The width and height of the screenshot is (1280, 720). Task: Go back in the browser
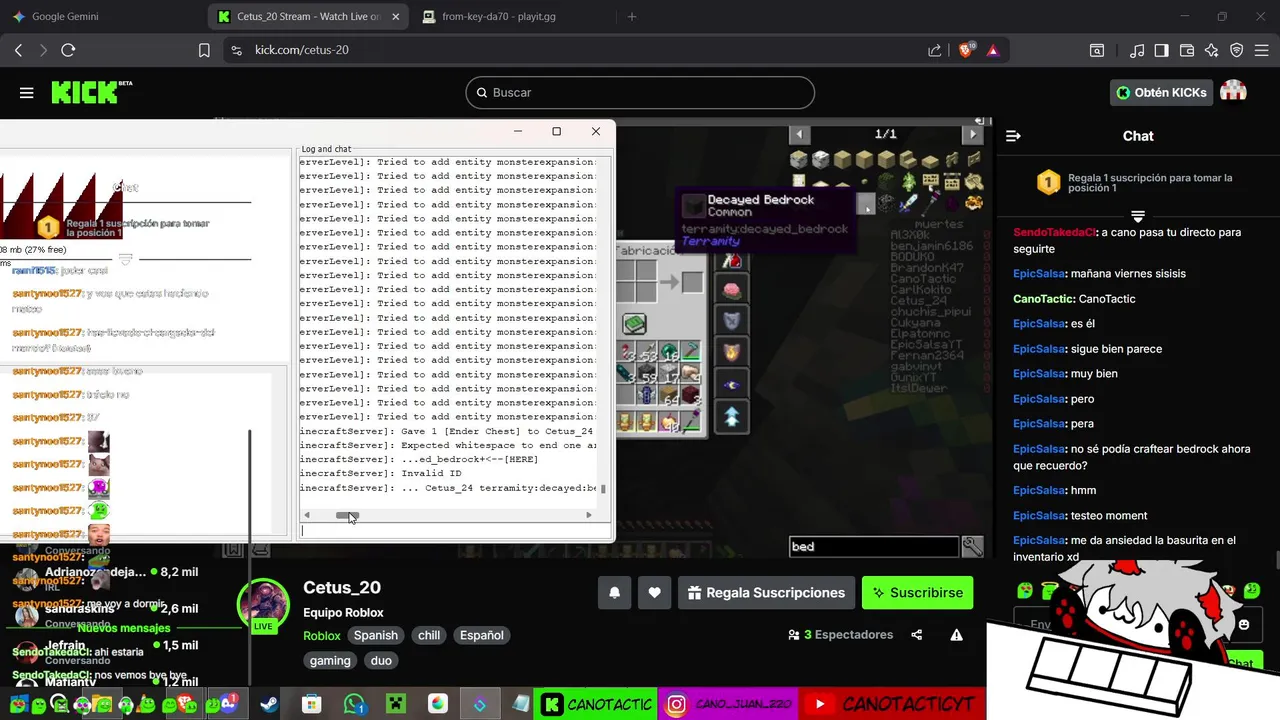[x=18, y=50]
